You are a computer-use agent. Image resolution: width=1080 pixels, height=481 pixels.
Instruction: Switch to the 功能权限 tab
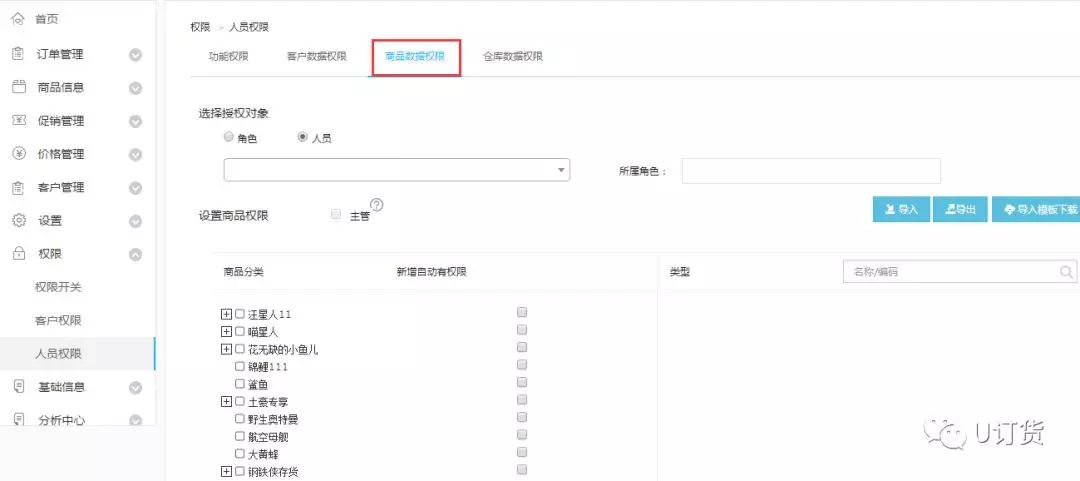tap(229, 57)
